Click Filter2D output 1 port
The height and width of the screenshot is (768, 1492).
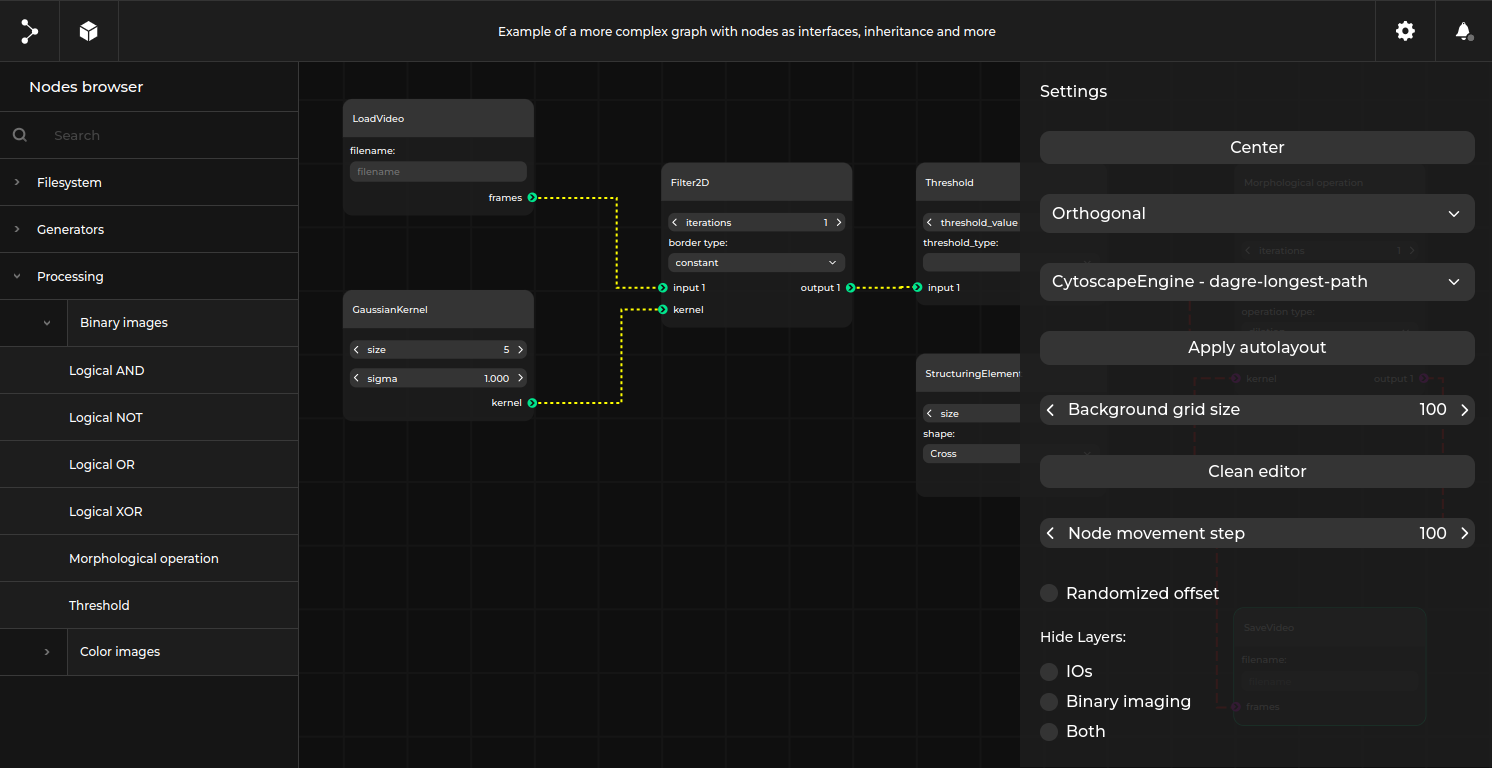pos(850,288)
